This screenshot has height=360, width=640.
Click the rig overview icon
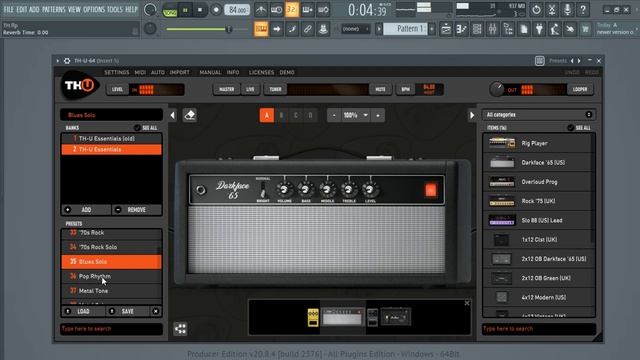[180, 329]
